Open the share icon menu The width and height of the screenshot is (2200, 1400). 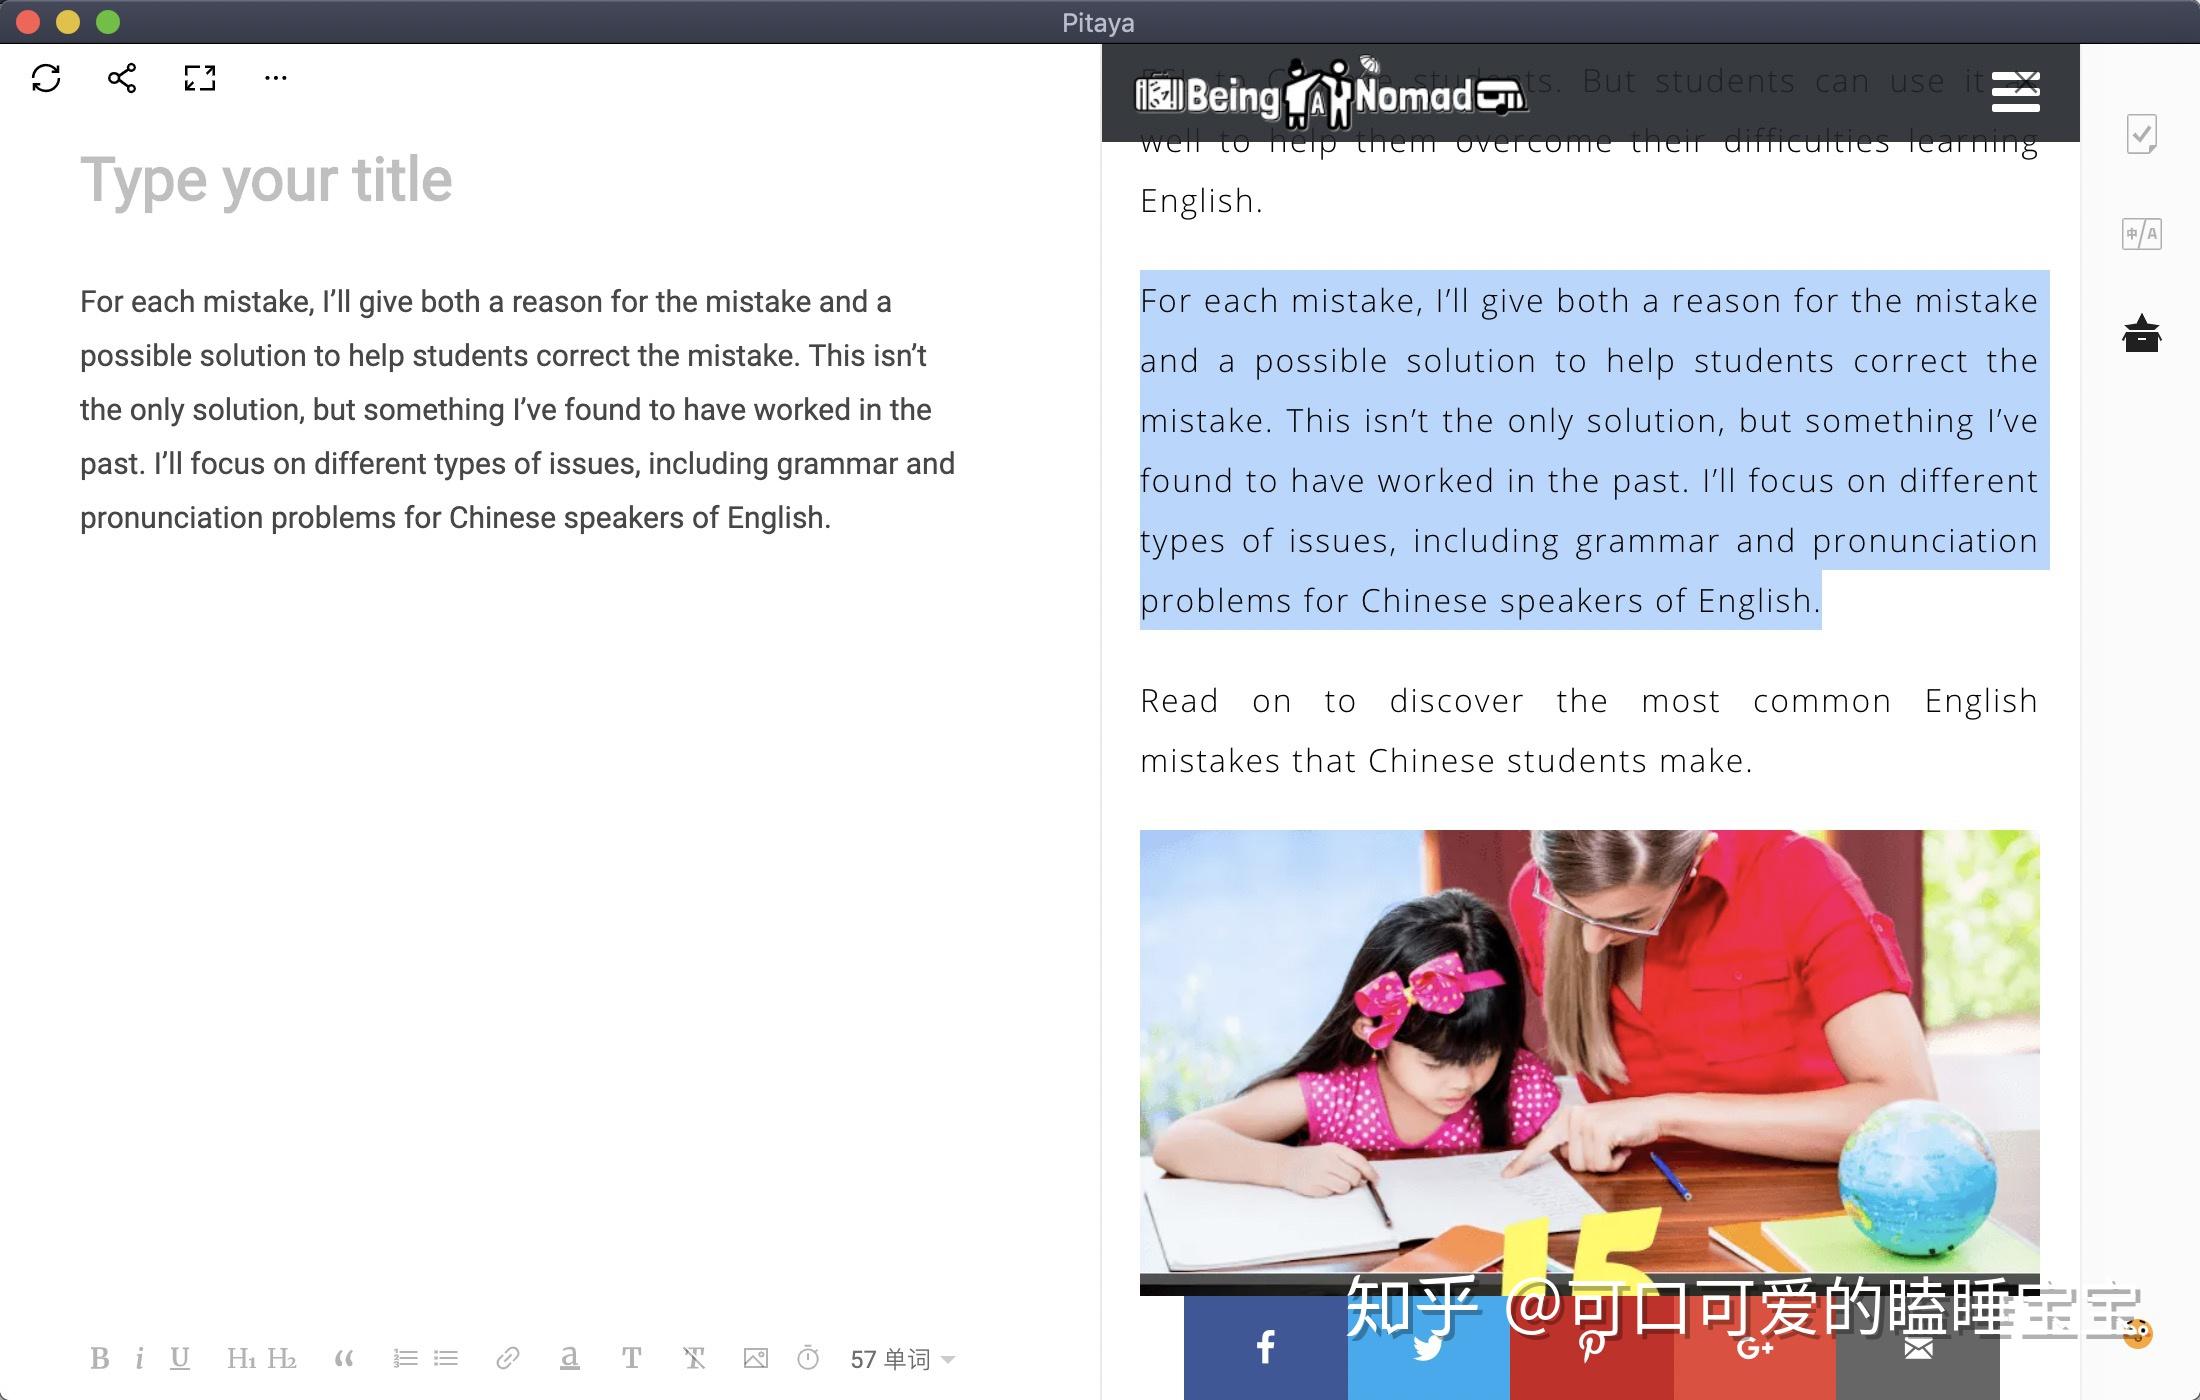[x=122, y=75]
